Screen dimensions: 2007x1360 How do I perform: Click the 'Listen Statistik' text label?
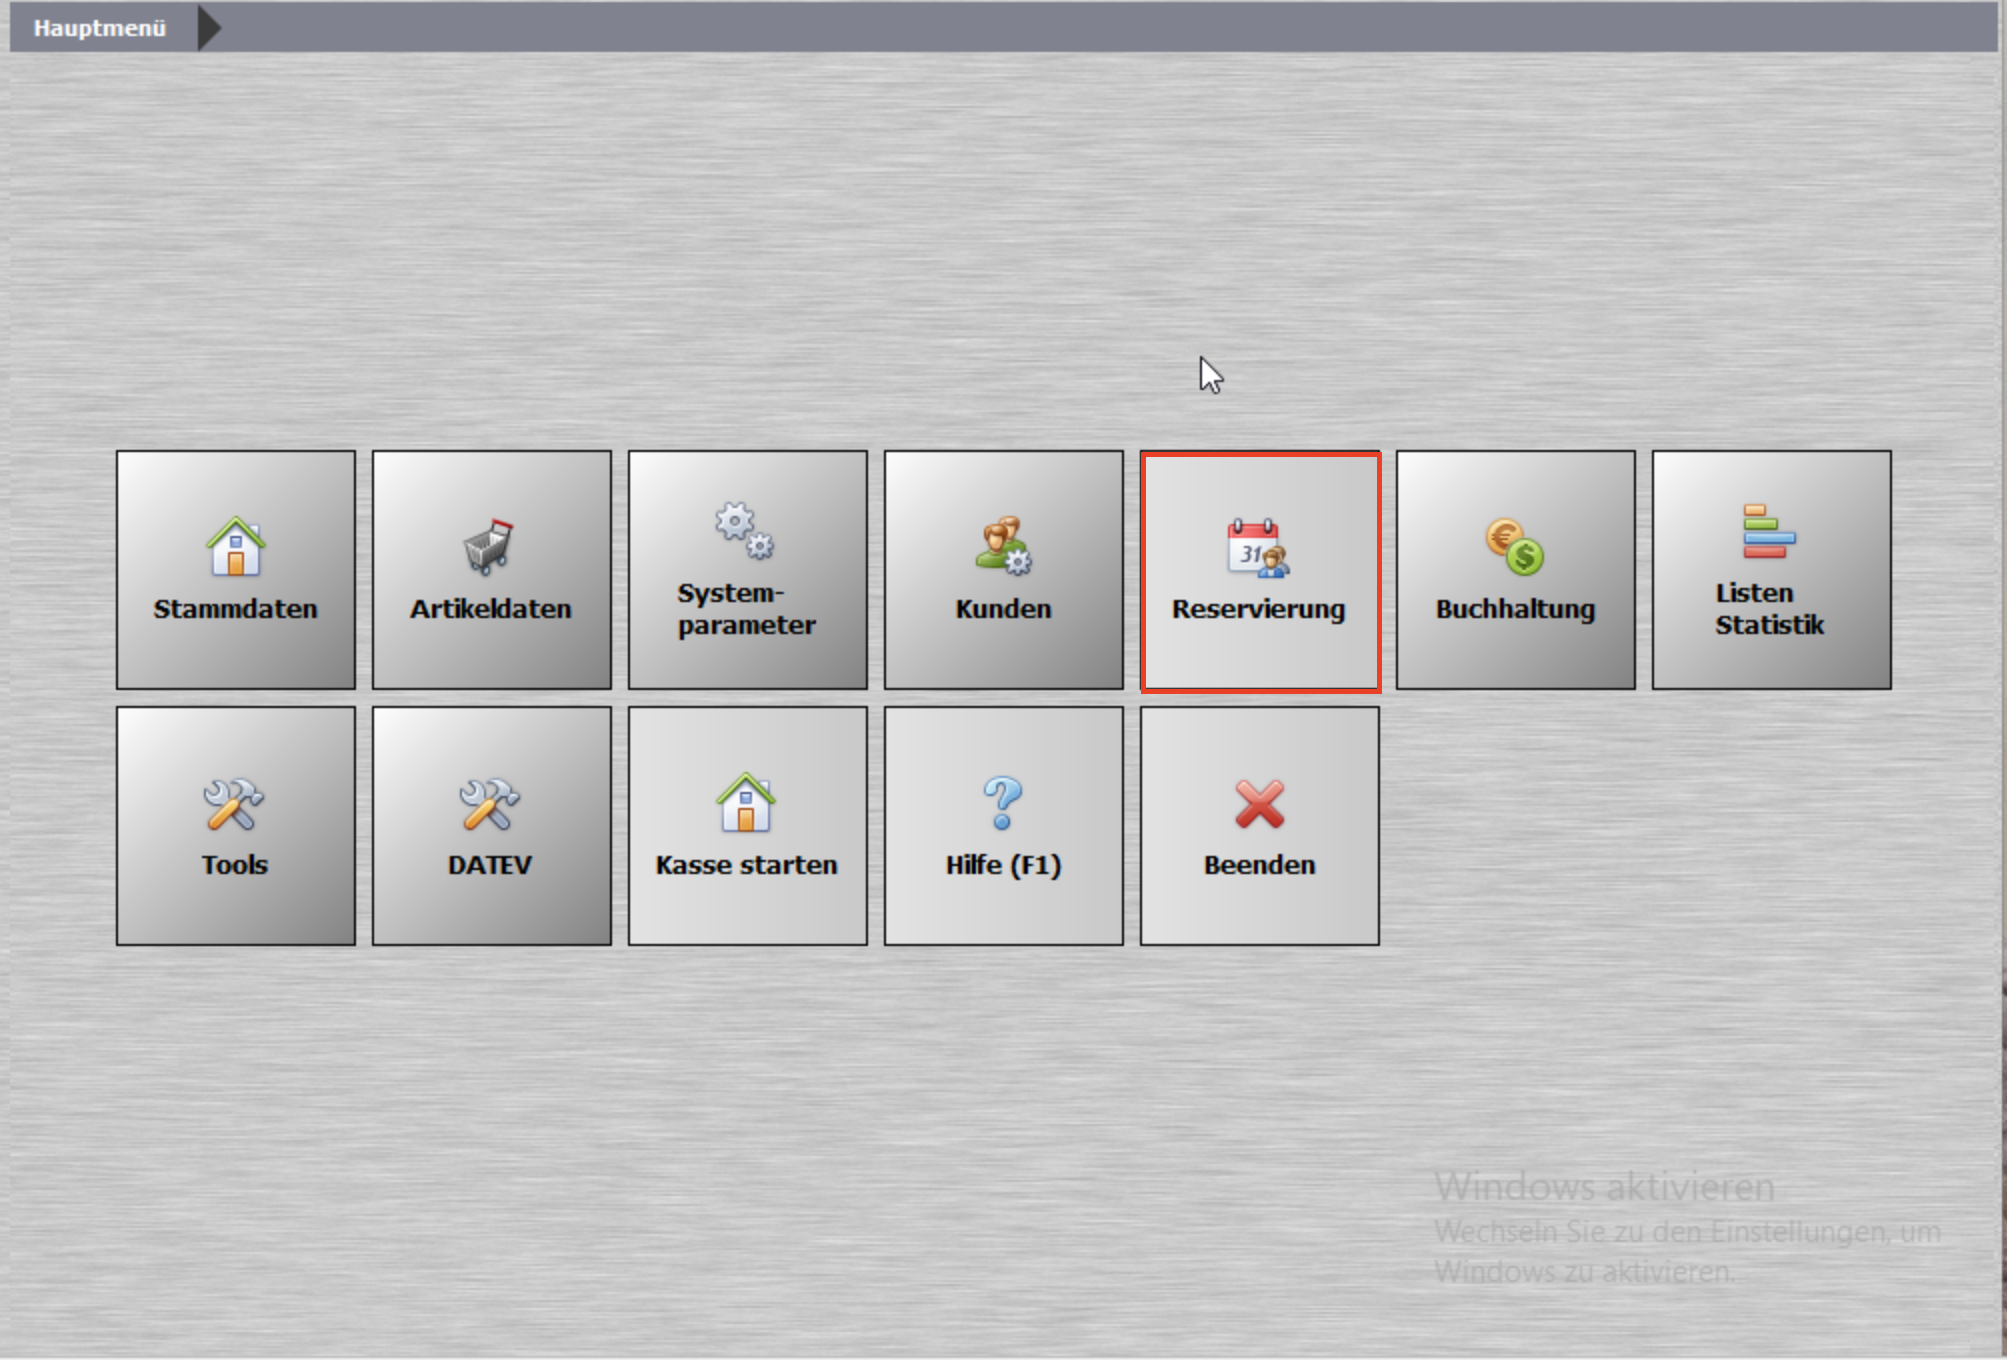(1769, 609)
